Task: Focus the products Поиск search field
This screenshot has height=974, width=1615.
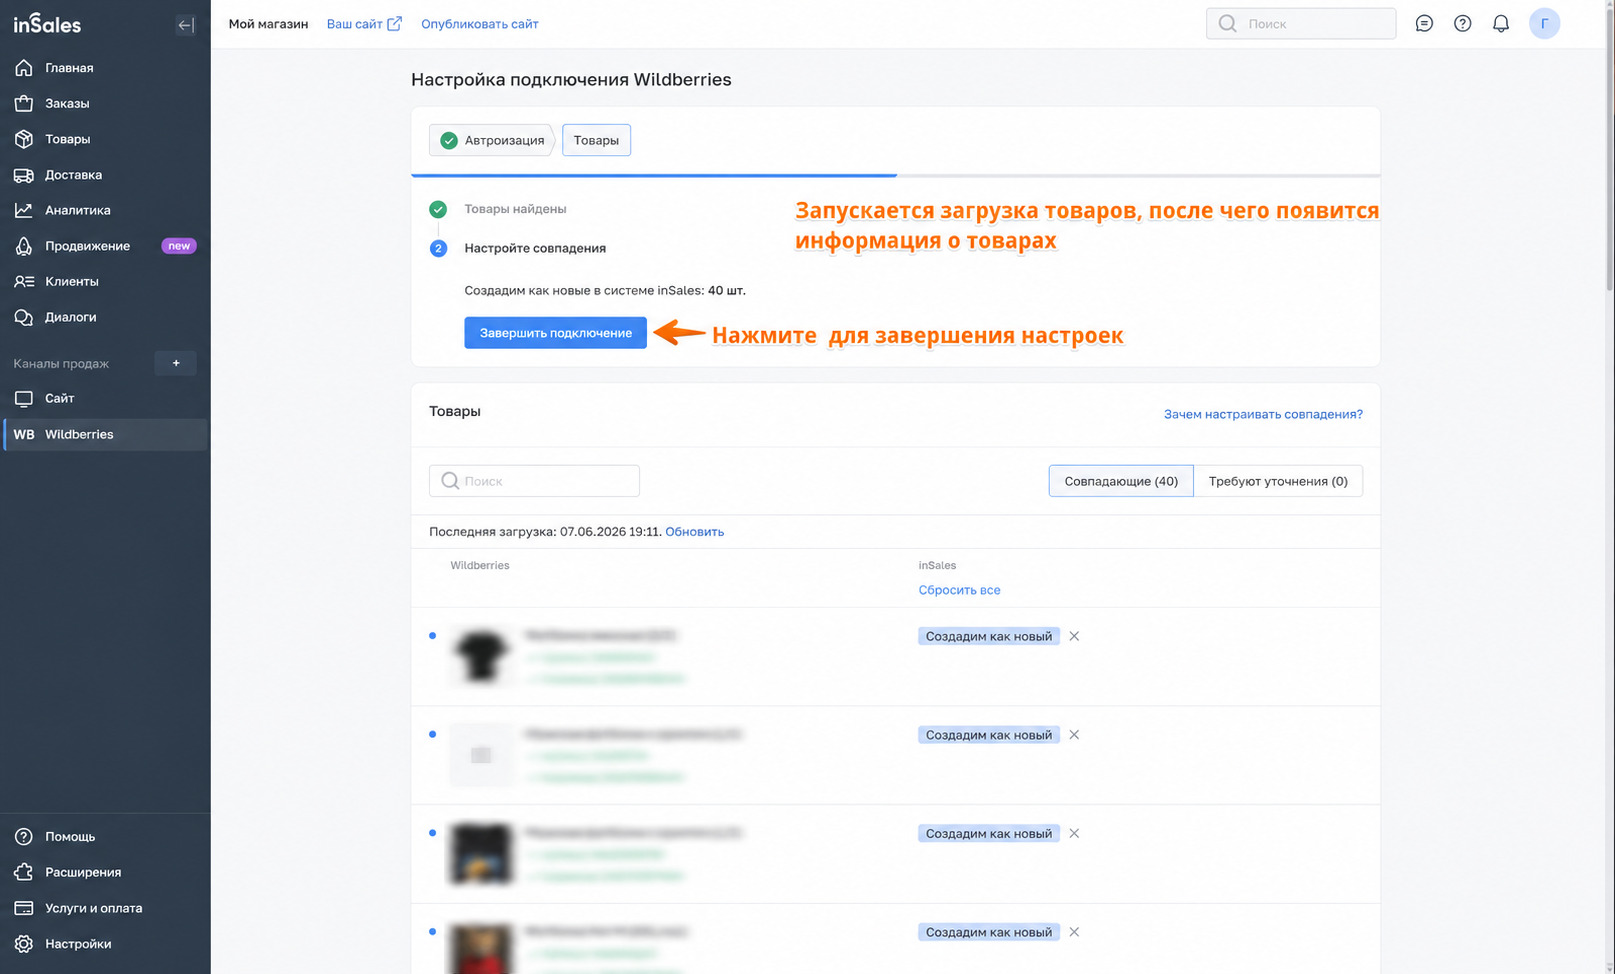Action: click(x=534, y=481)
